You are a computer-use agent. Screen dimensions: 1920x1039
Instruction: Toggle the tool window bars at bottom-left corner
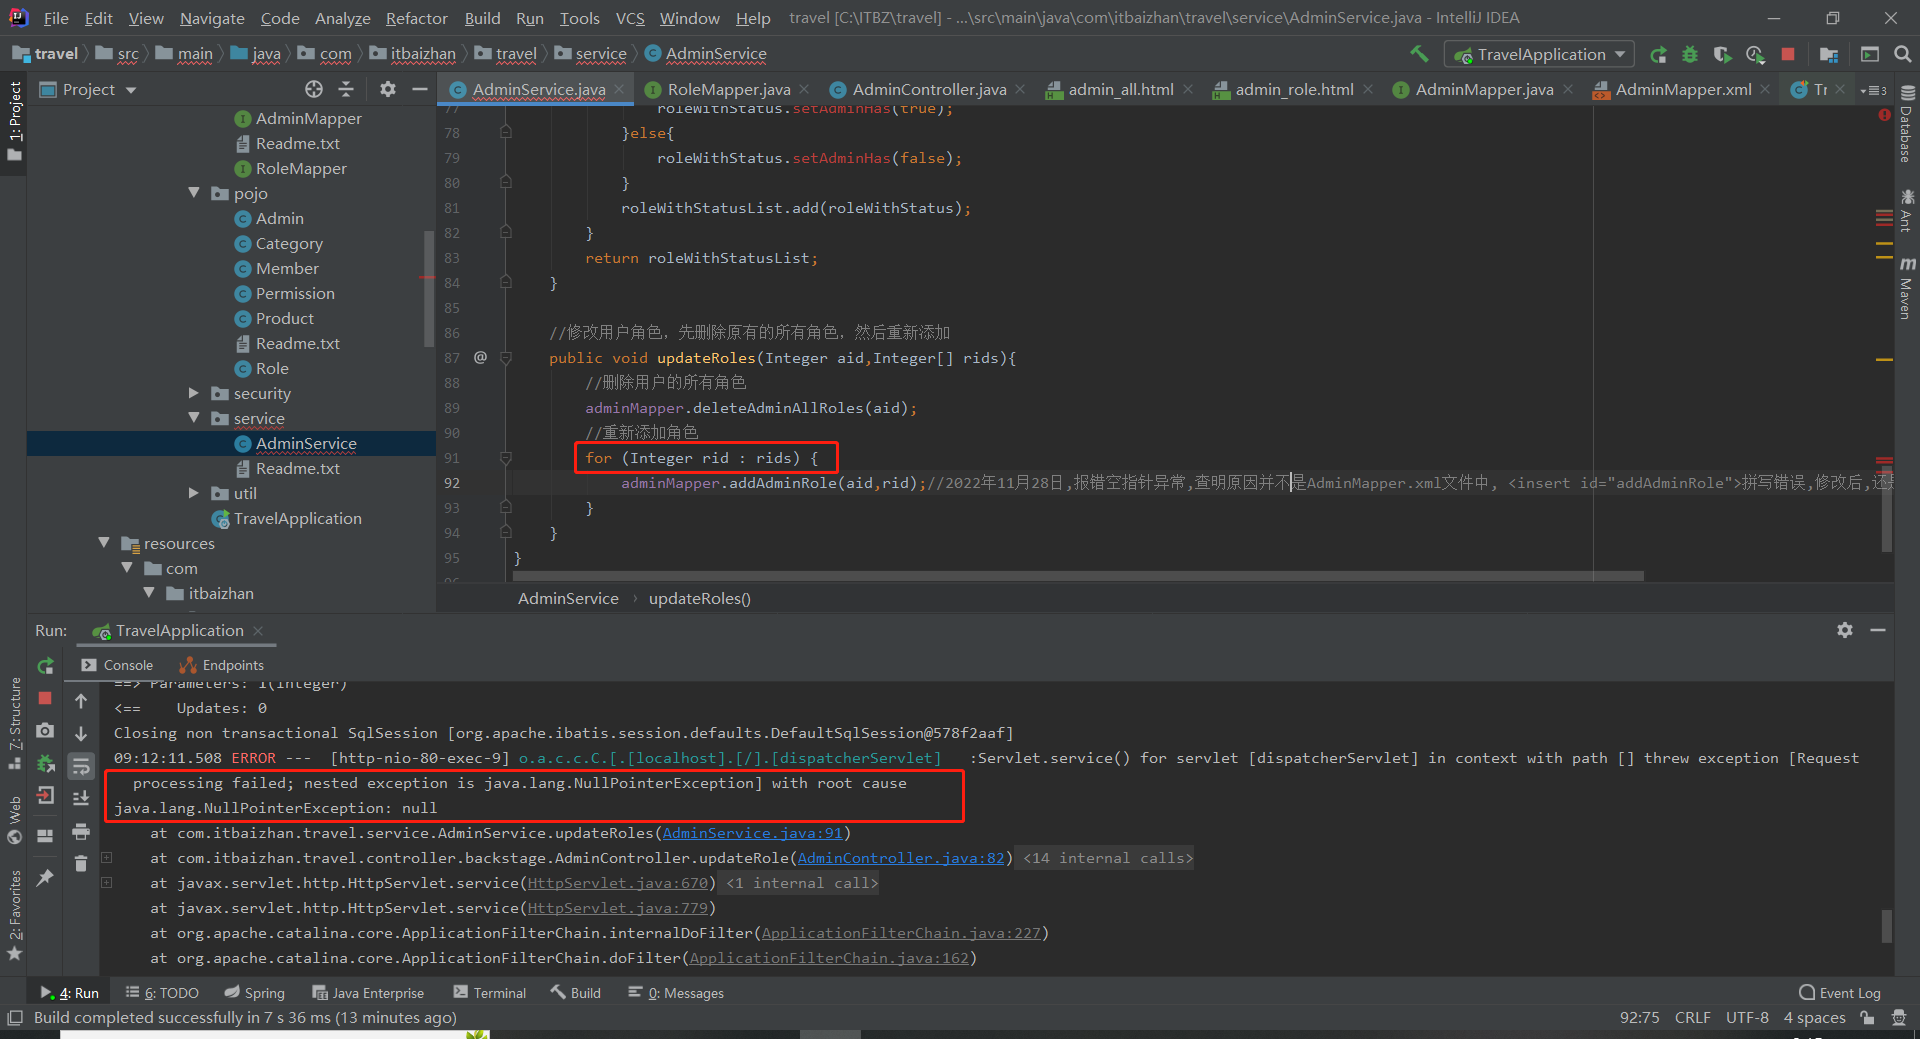coord(14,1018)
